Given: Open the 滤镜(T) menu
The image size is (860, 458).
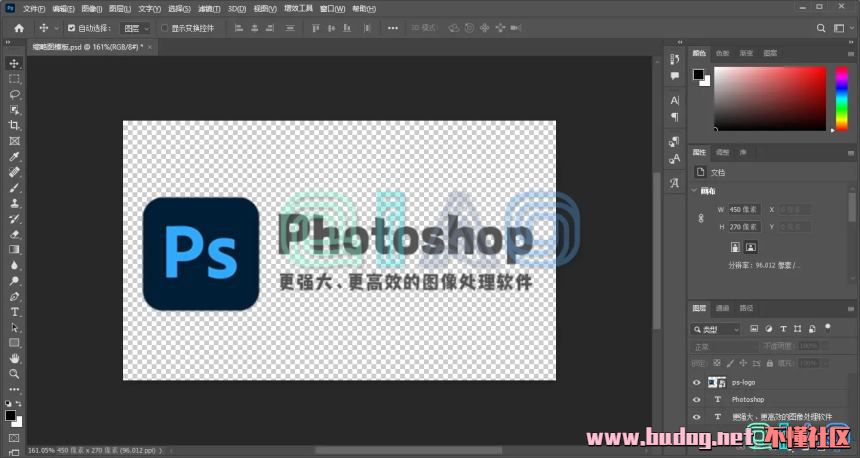Looking at the screenshot, I should point(209,9).
